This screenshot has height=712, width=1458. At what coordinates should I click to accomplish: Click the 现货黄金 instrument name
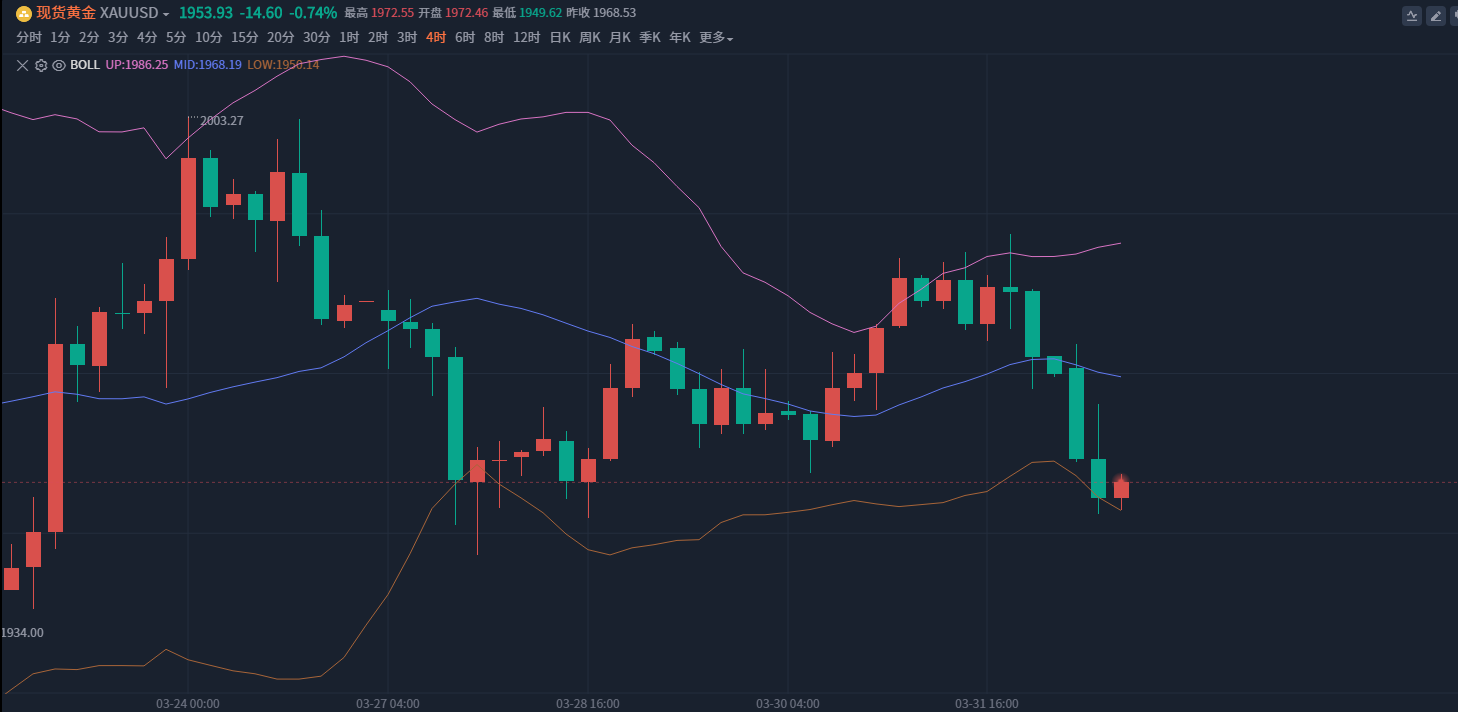(66, 13)
